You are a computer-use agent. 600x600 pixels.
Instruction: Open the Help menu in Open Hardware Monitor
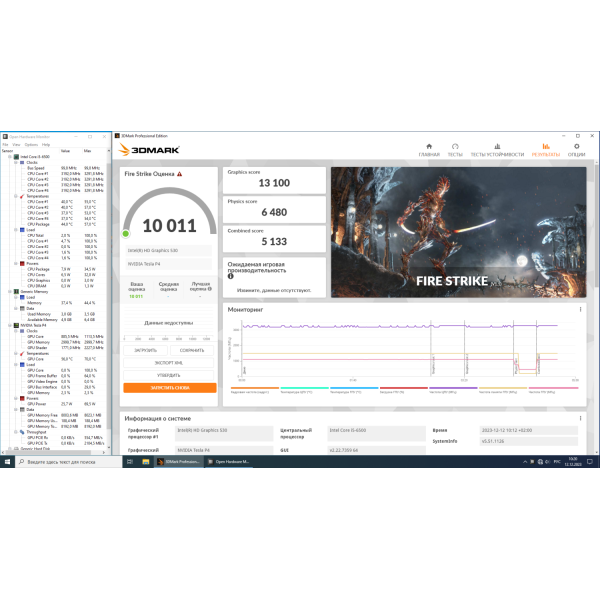(x=46, y=145)
